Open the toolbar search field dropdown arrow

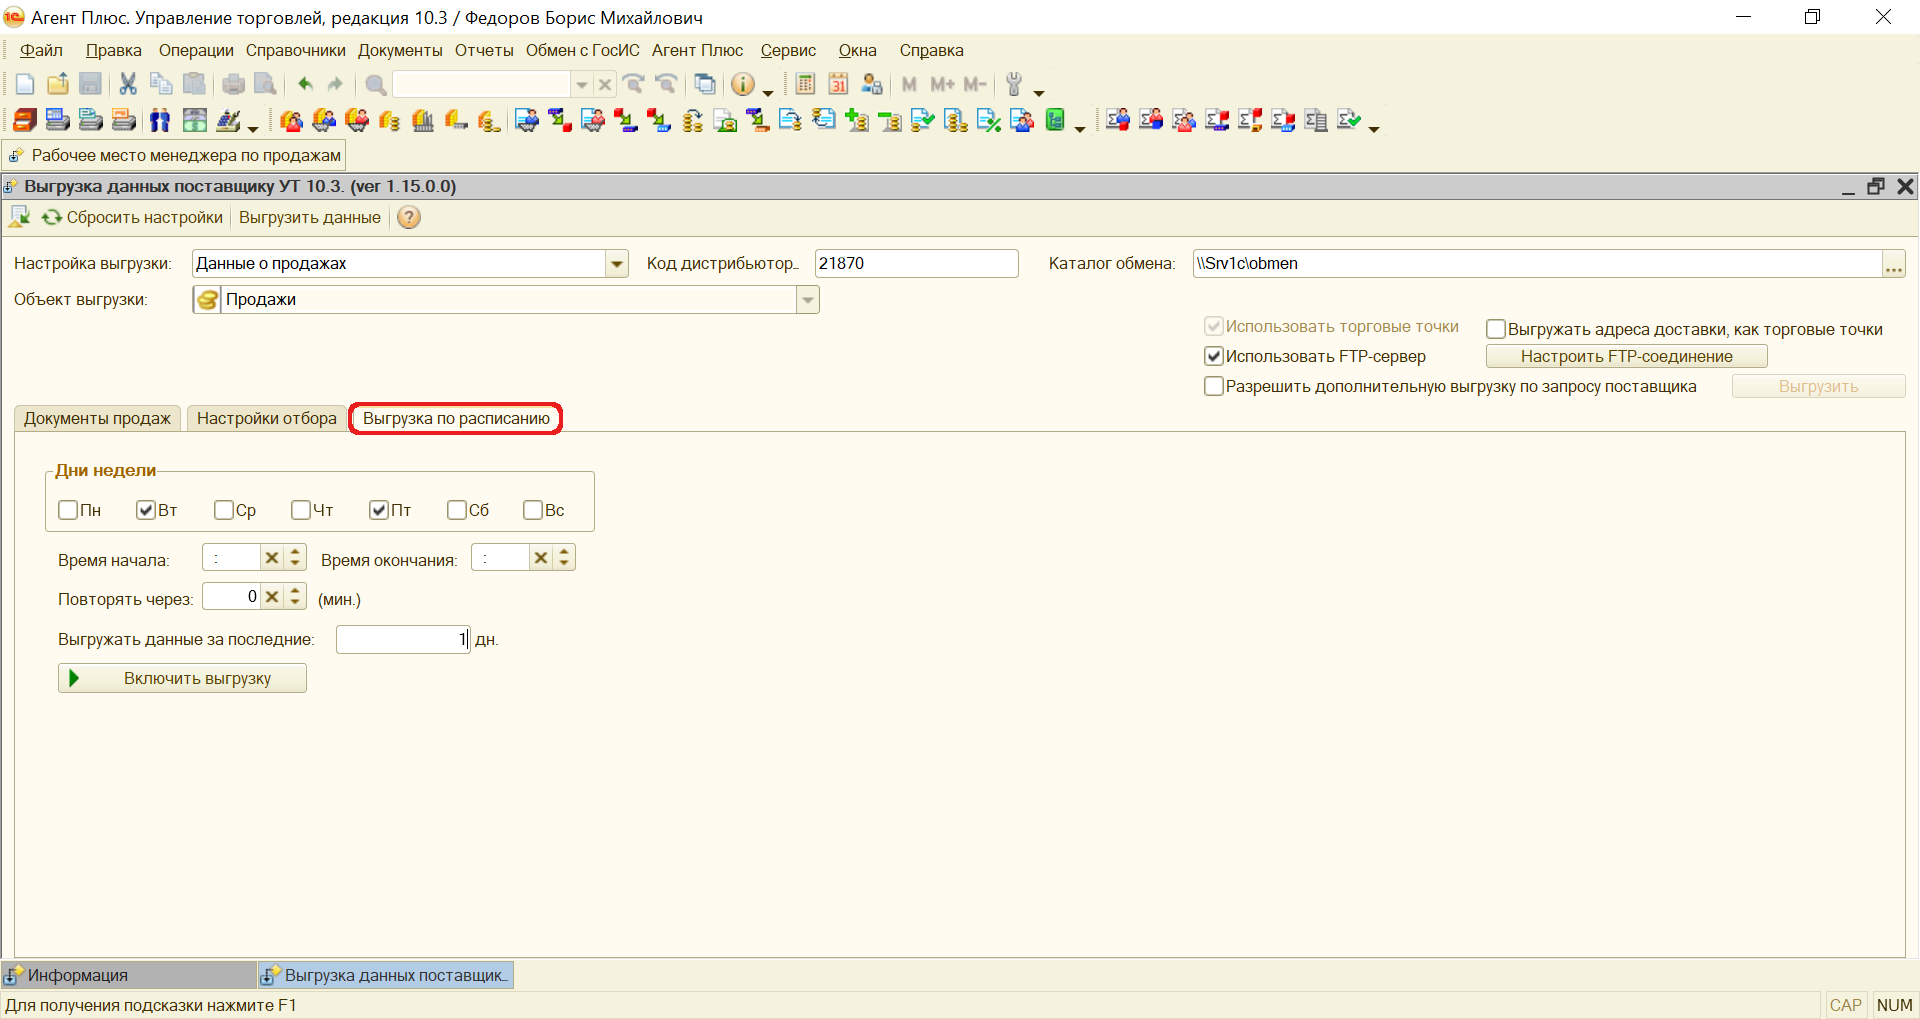coord(581,85)
